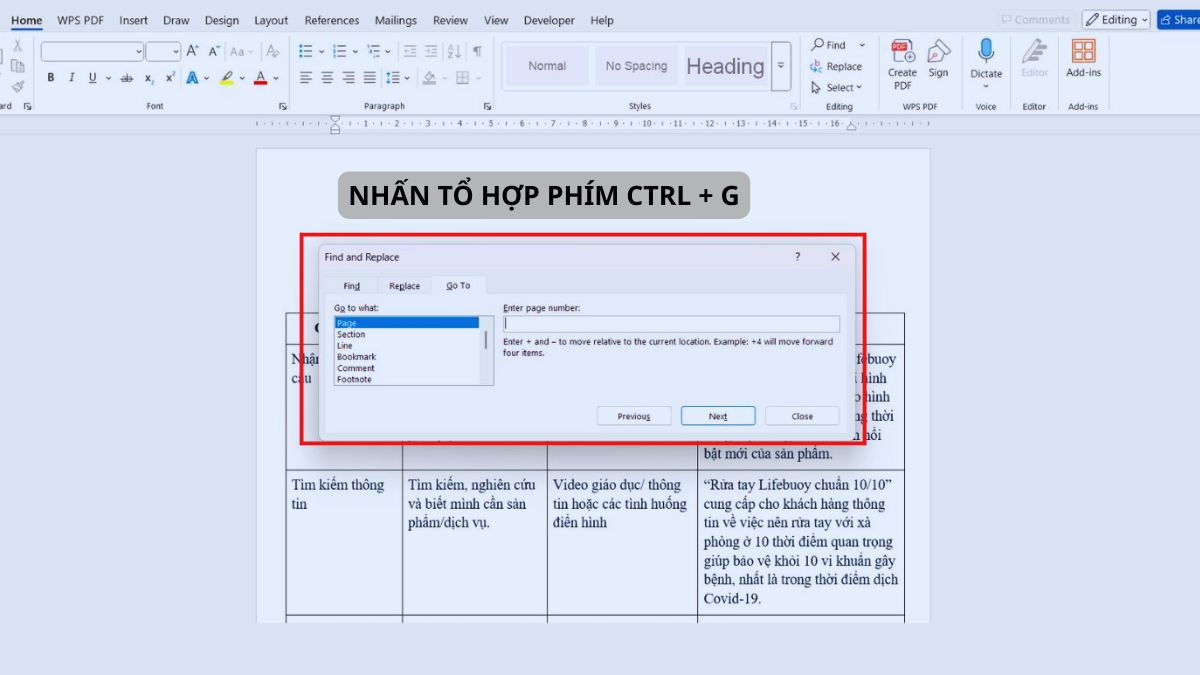Apply paragraph shading
Image resolution: width=1200 pixels, height=675 pixels.
(x=429, y=78)
